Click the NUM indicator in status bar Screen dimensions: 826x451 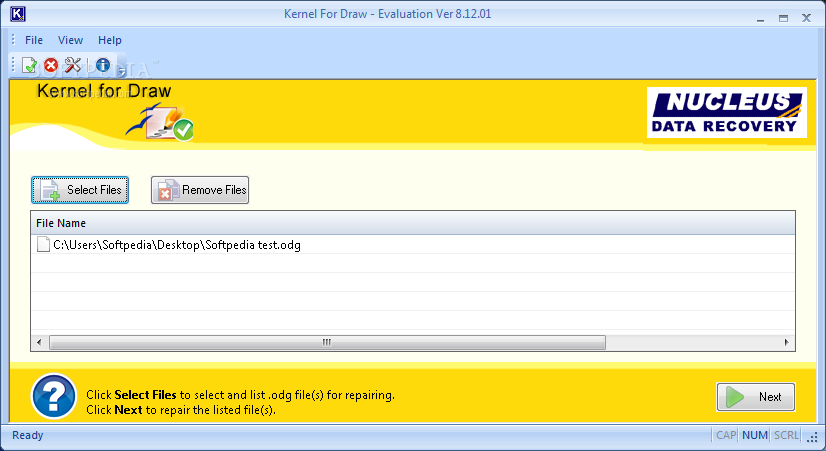(754, 435)
